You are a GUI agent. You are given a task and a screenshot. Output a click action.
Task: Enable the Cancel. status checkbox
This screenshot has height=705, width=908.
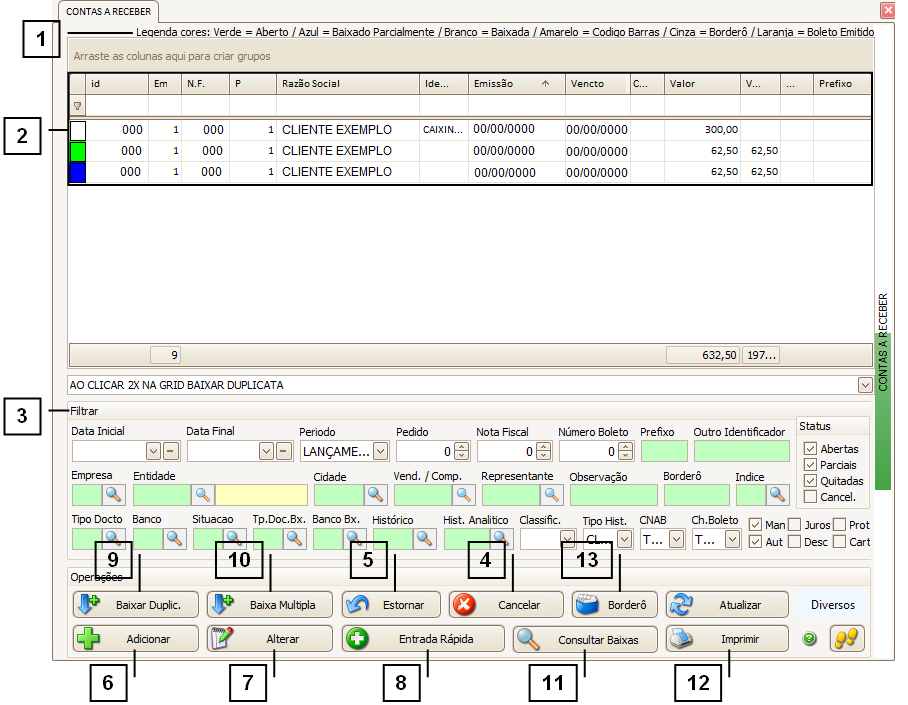pyautogui.click(x=811, y=497)
